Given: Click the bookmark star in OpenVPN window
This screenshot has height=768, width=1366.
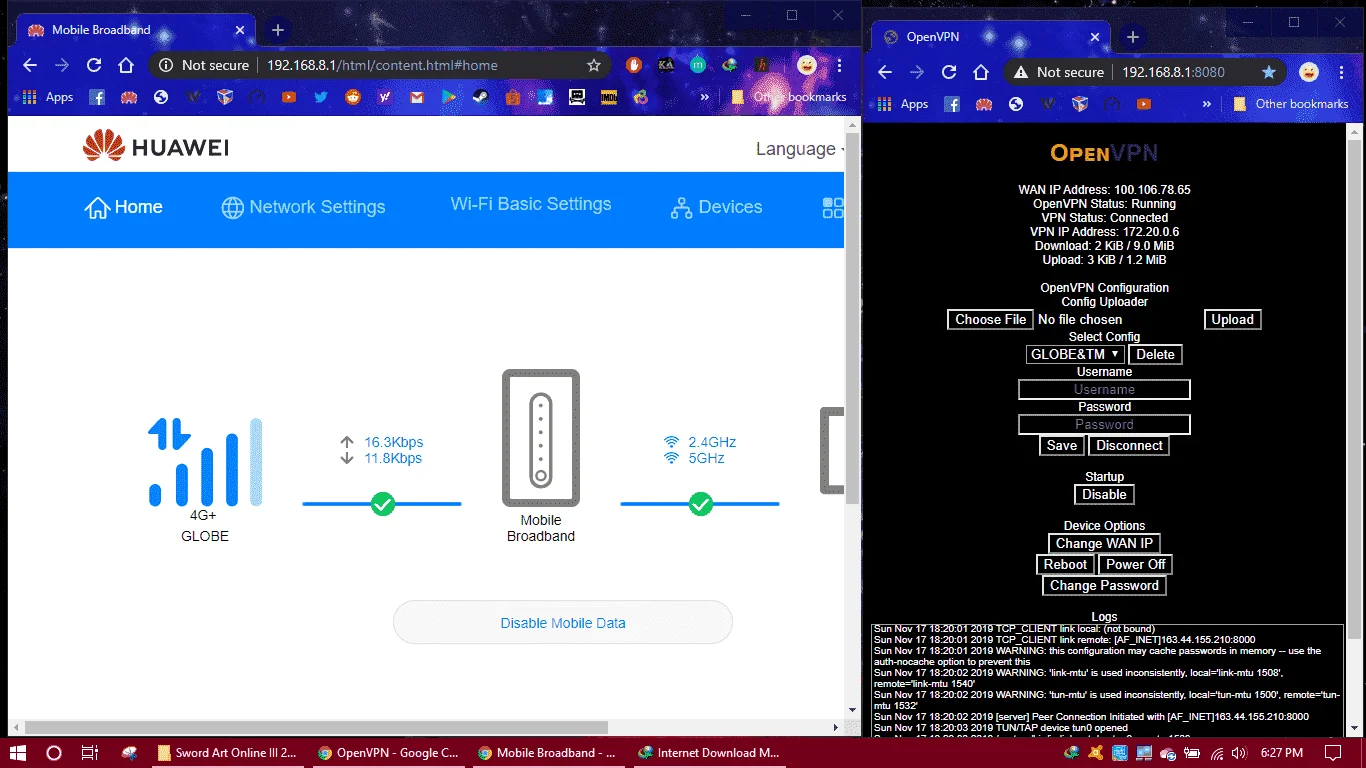Looking at the screenshot, I should point(1269,72).
